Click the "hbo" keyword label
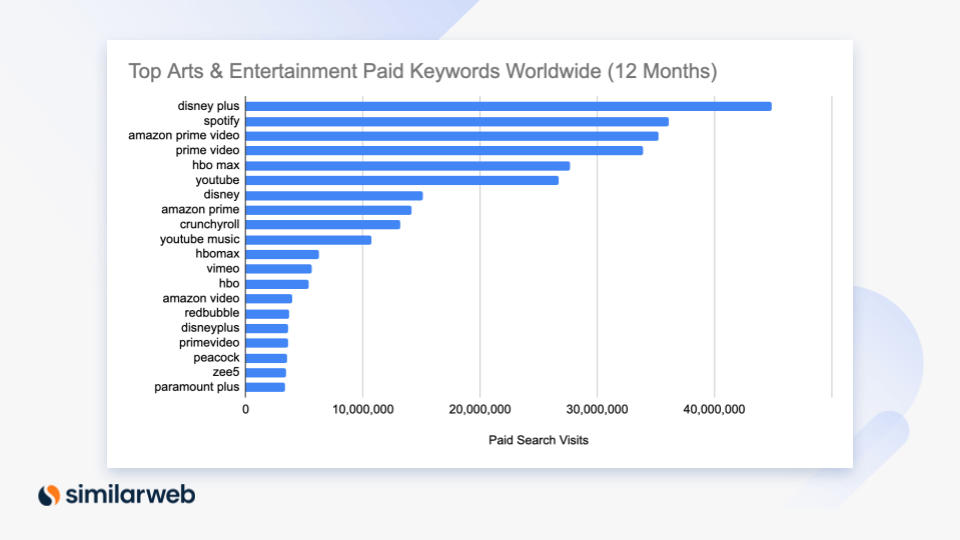 229,283
